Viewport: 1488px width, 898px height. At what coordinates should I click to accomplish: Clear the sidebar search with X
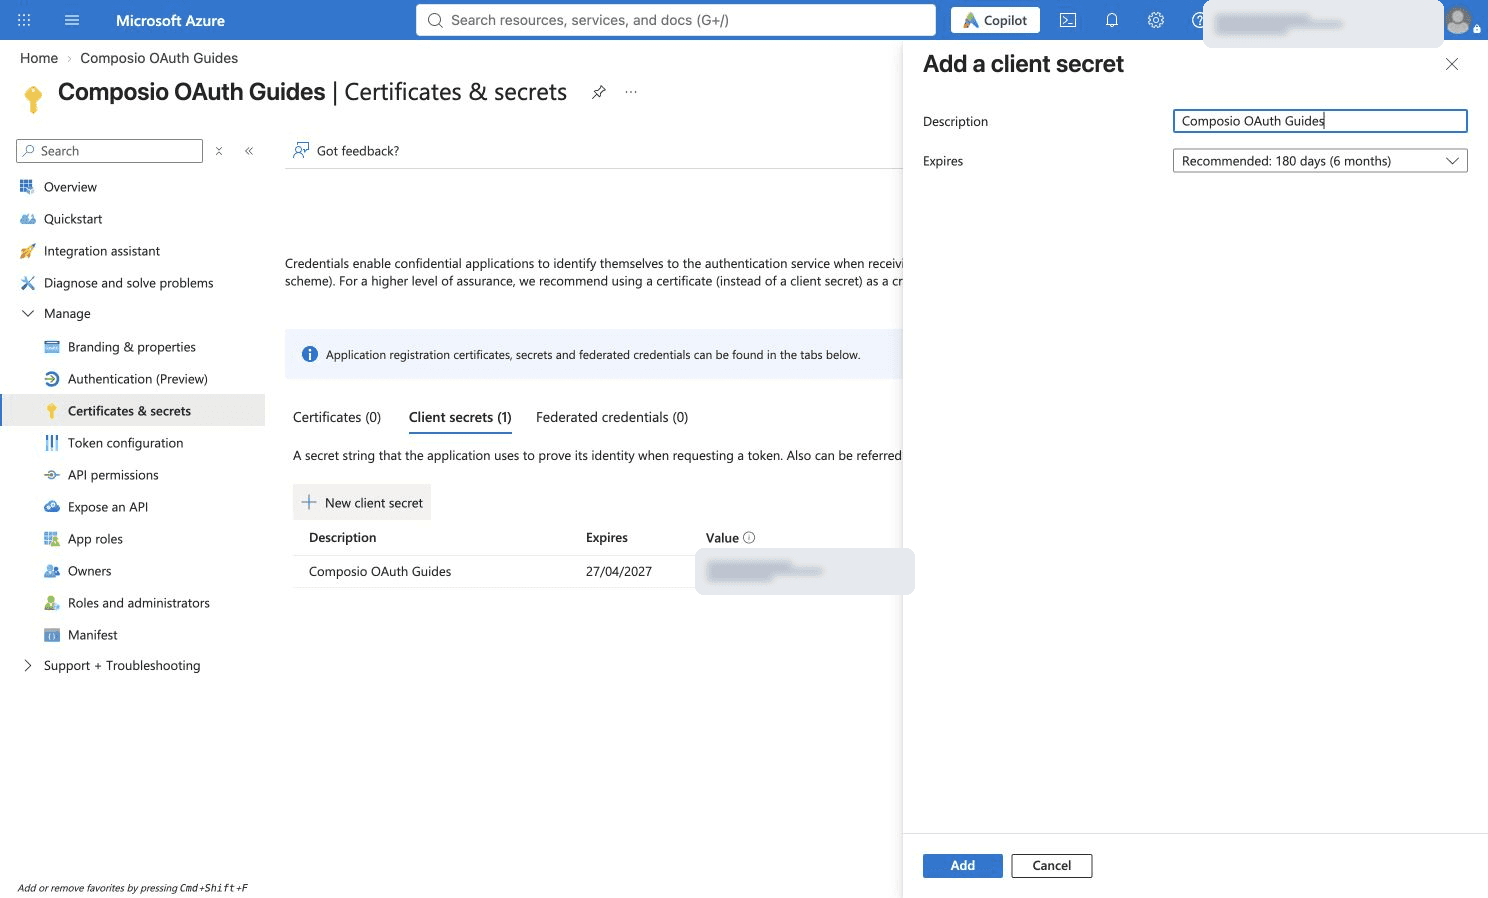point(219,151)
